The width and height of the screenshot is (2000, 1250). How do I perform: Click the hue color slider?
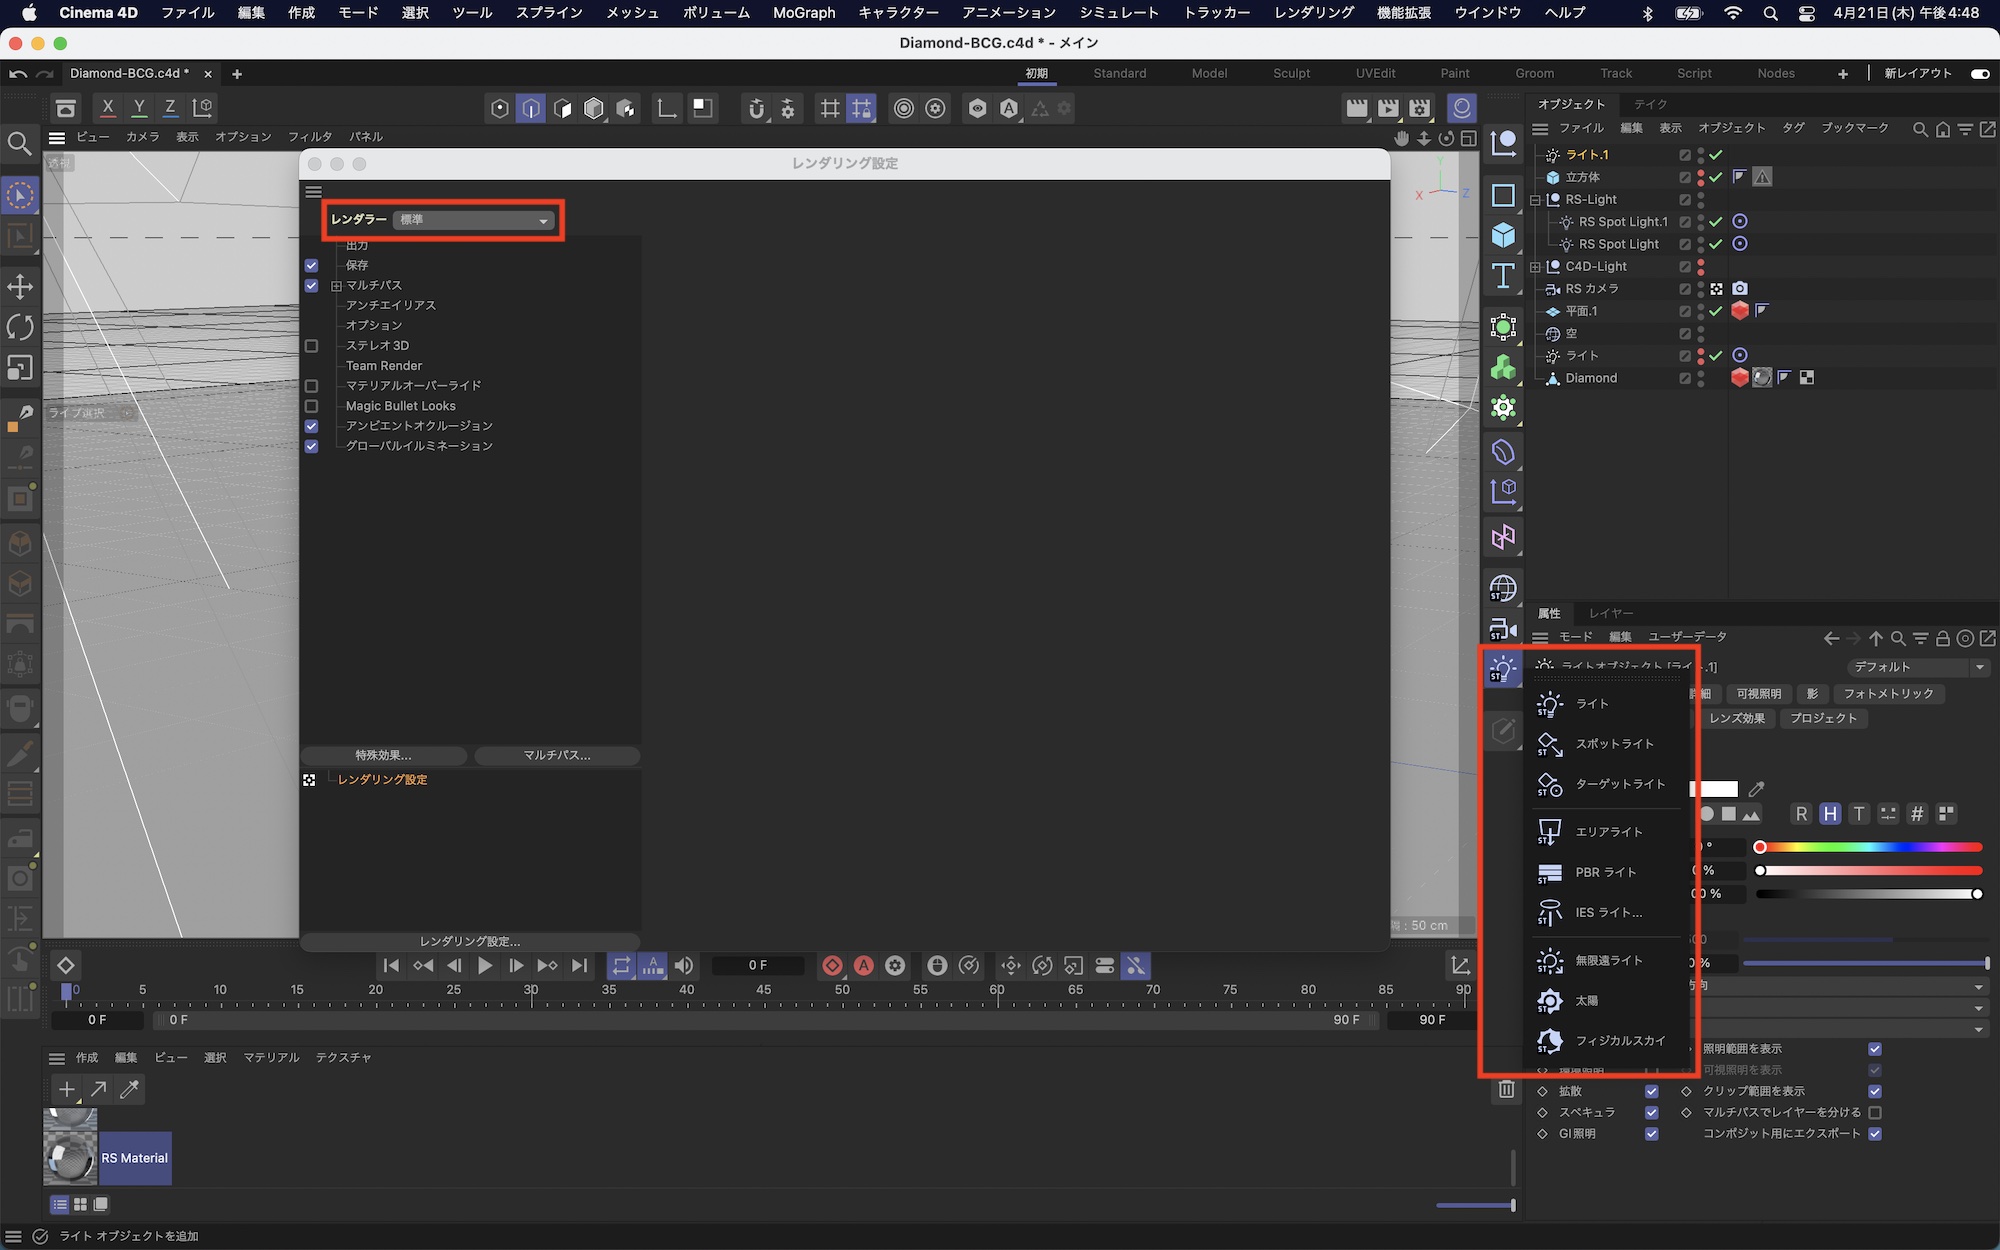1868,848
